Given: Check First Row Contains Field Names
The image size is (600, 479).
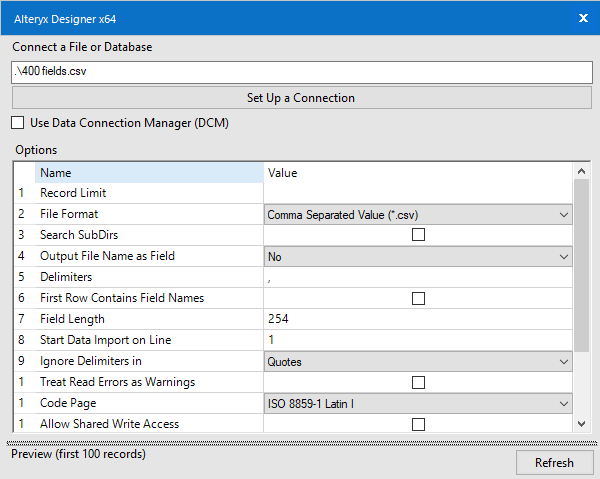Looking at the screenshot, I should [418, 298].
